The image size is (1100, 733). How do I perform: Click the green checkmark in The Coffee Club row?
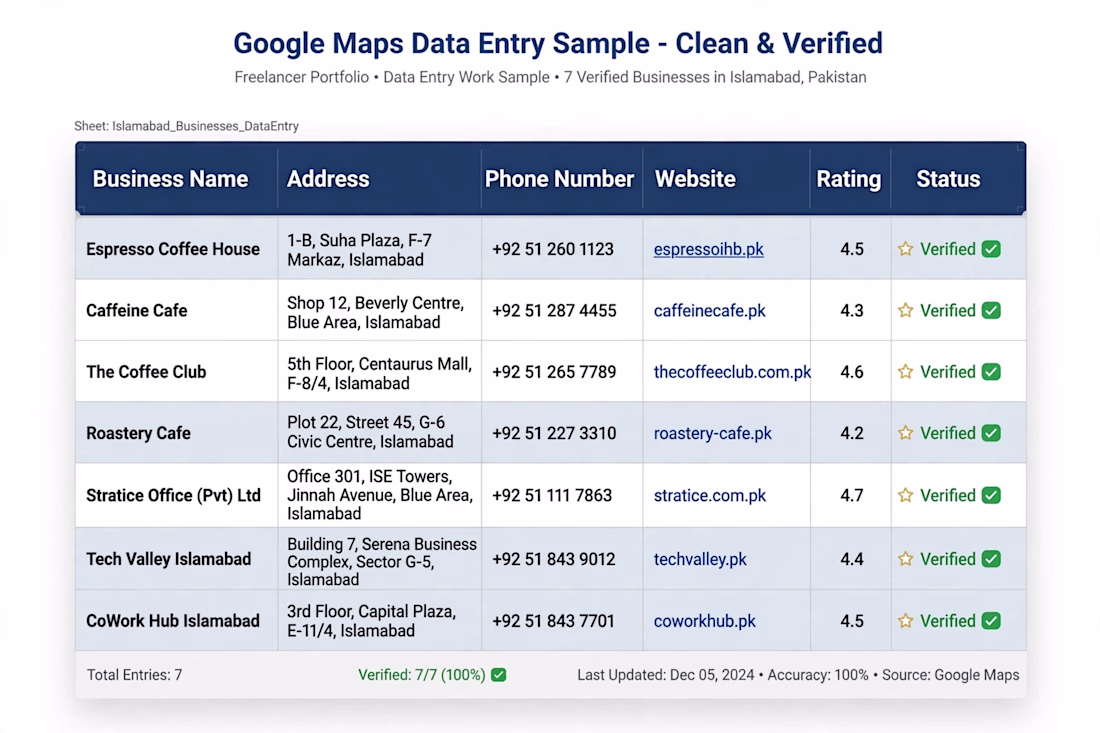point(991,371)
